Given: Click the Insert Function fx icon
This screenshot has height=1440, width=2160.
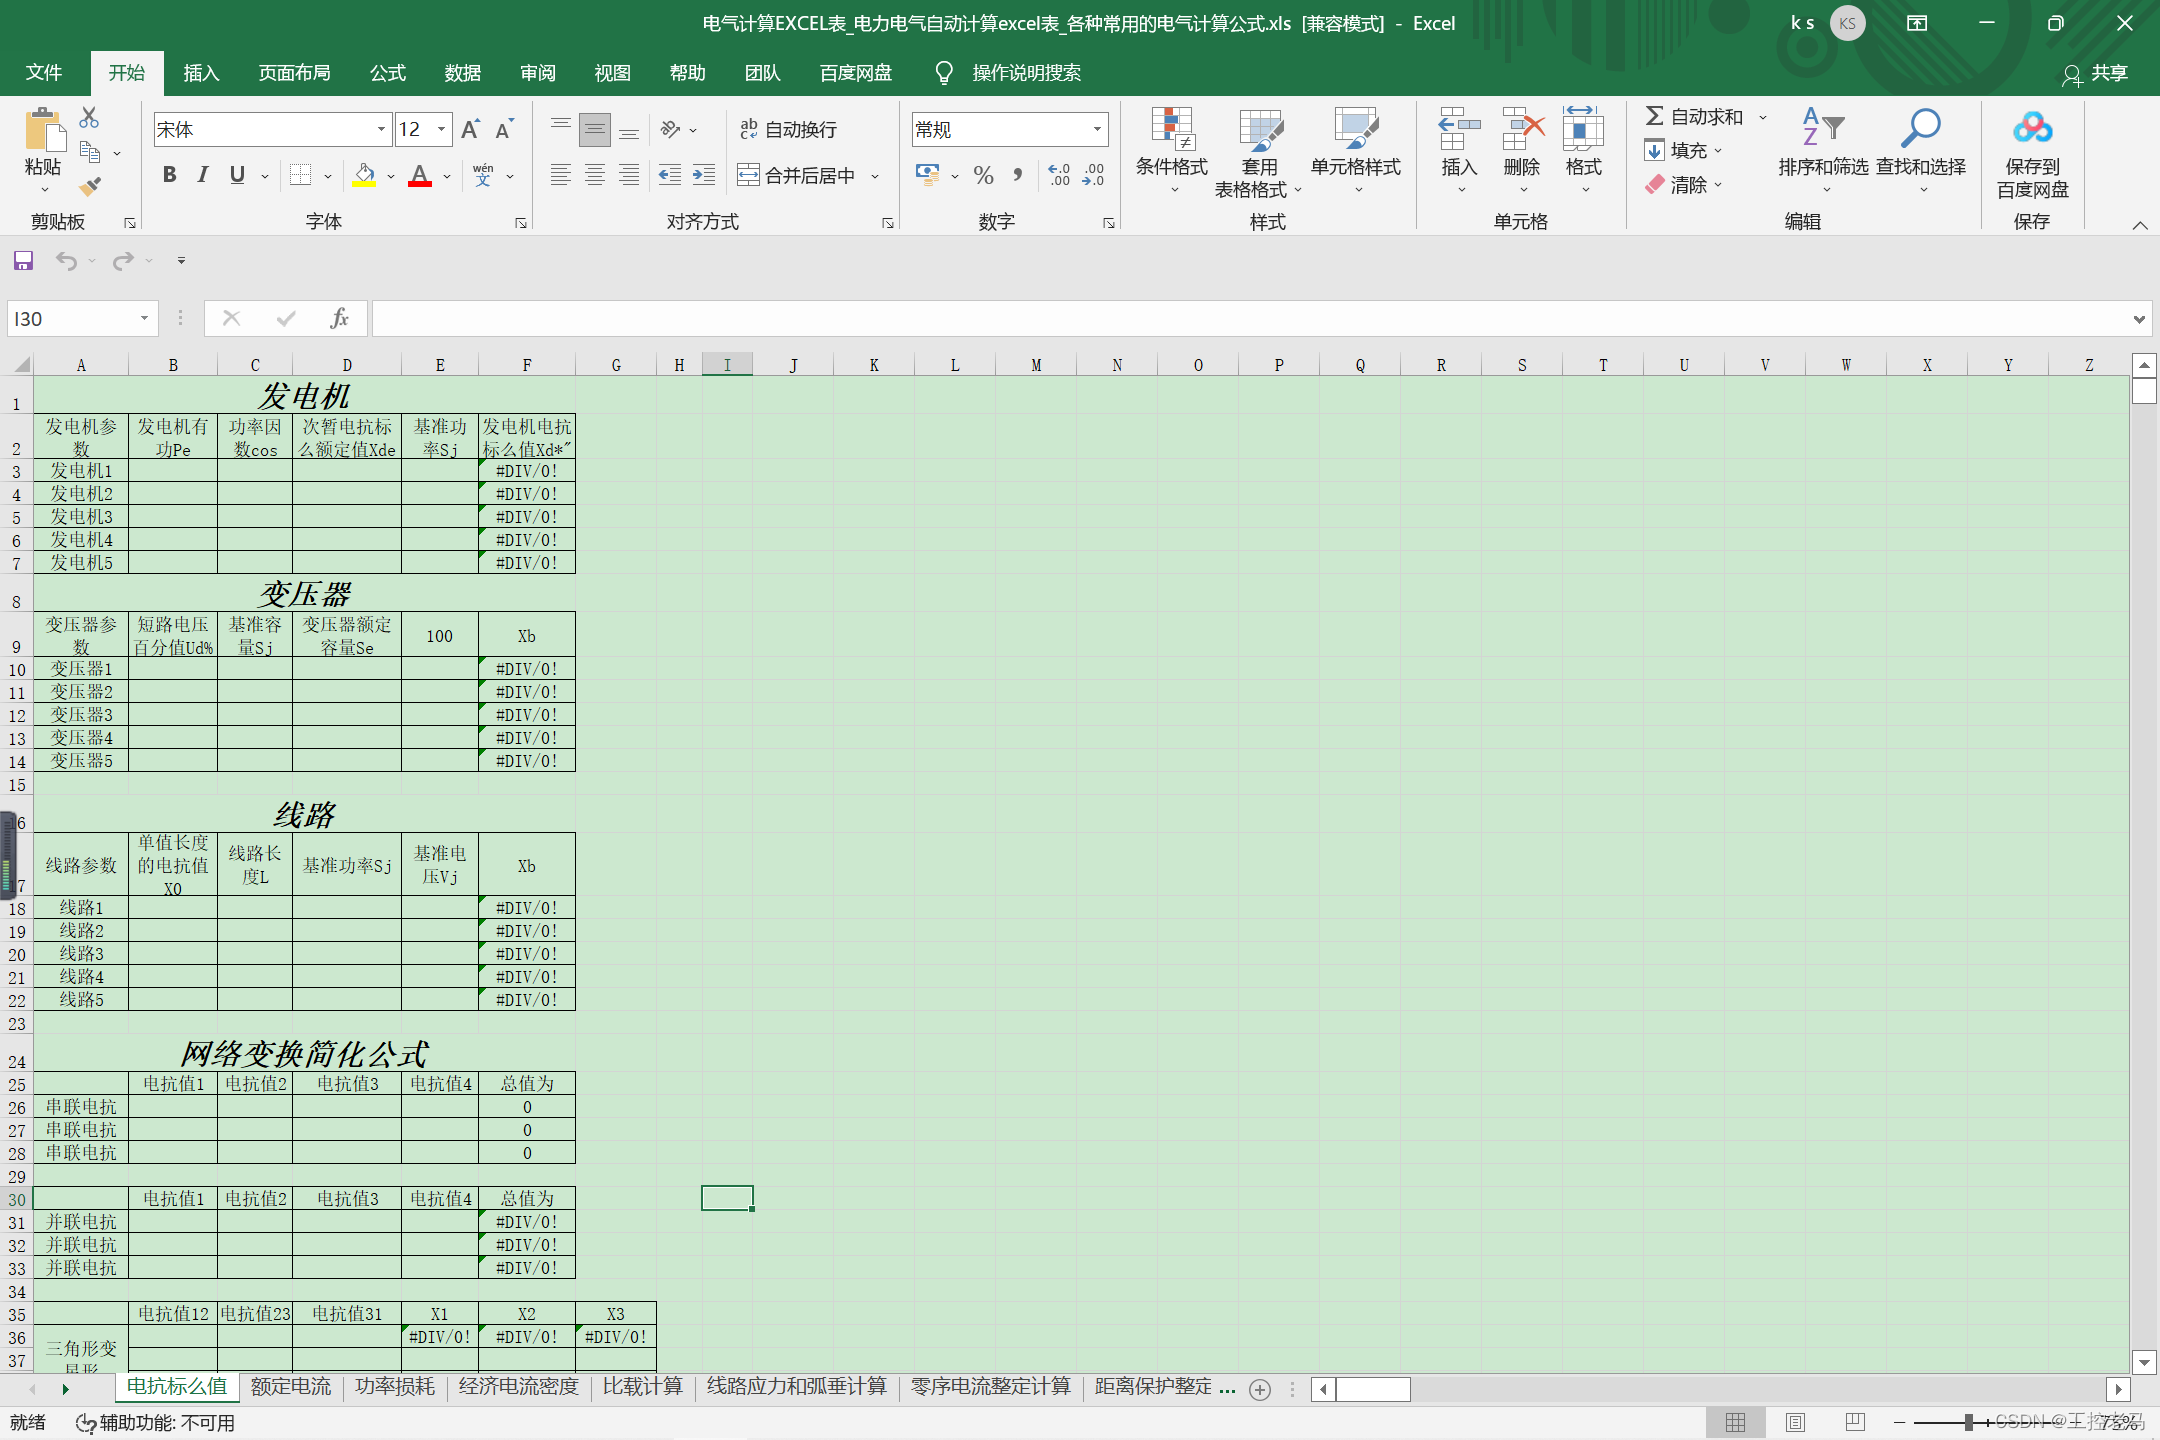Looking at the screenshot, I should click(x=339, y=318).
